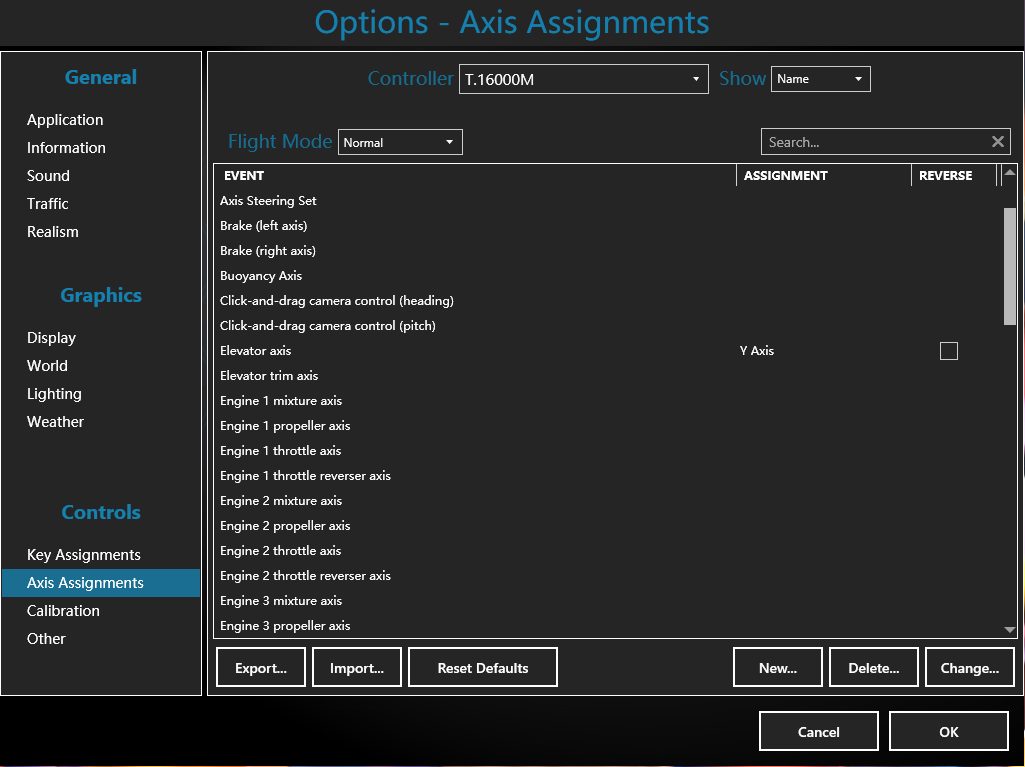Select Display under Graphics
The width and height of the screenshot is (1025, 767).
click(x=51, y=338)
